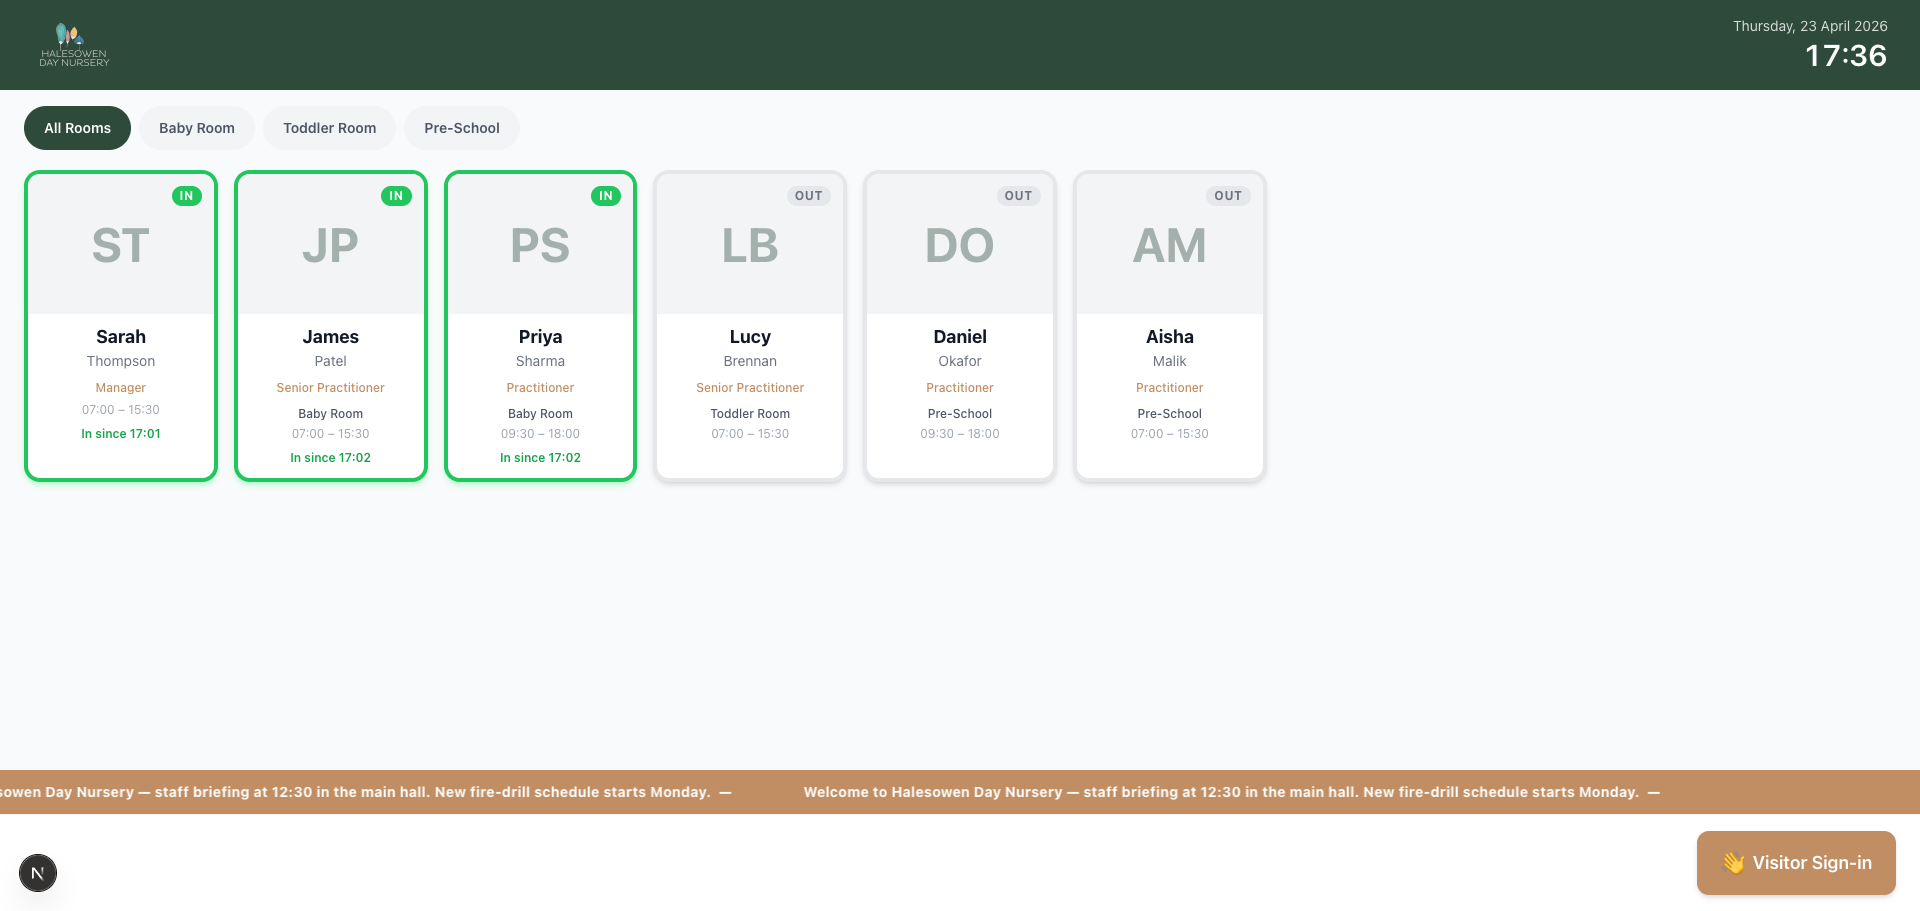
Task: Click the IN badge on Priya's card
Action: point(606,196)
